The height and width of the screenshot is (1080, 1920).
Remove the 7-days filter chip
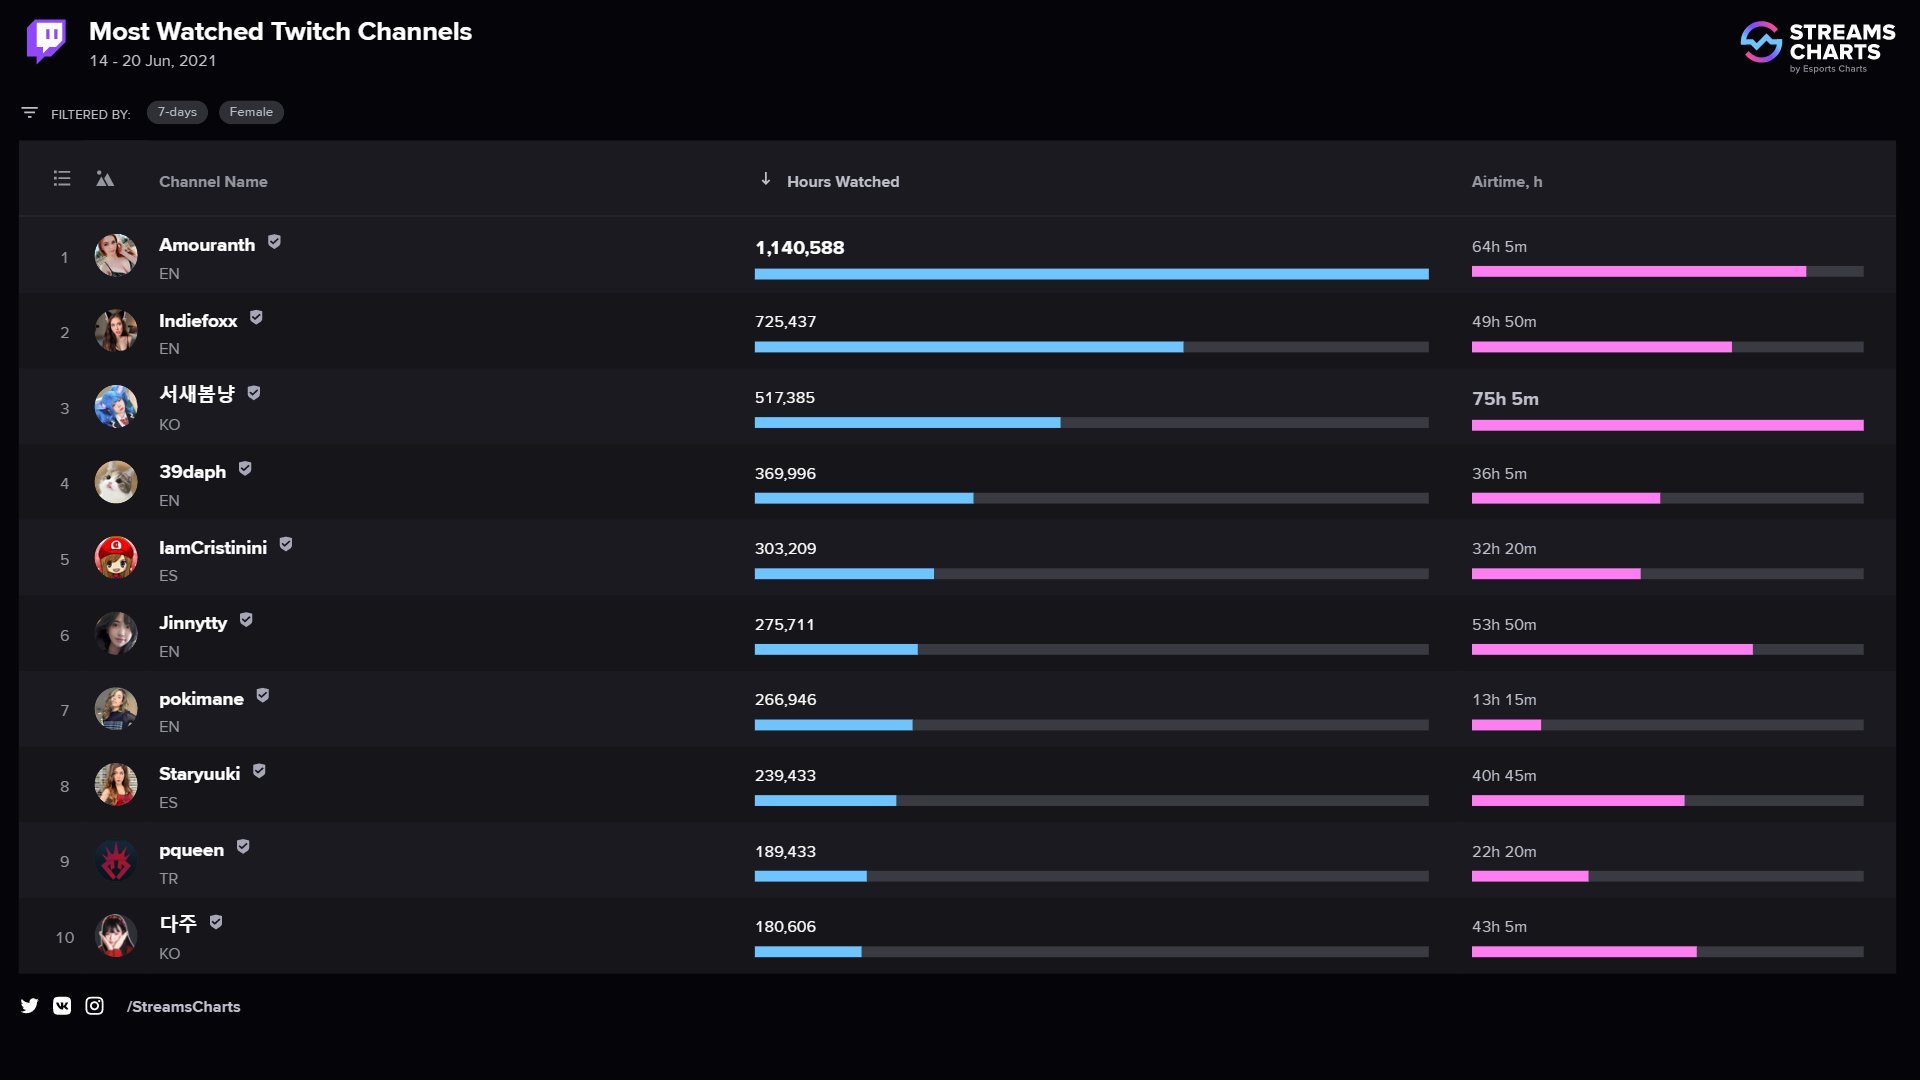tap(177, 112)
